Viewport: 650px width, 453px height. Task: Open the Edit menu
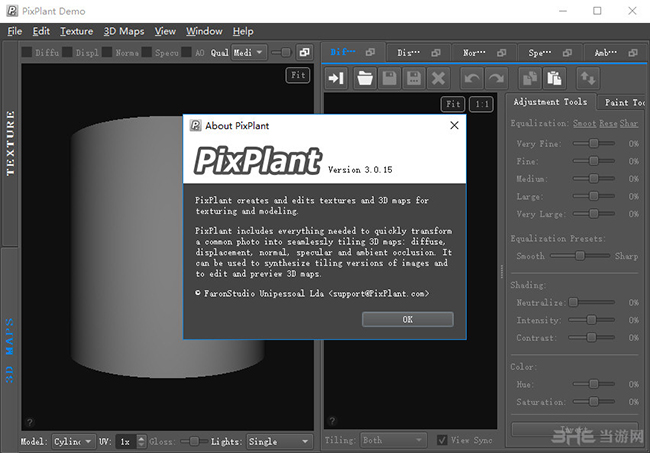click(41, 31)
